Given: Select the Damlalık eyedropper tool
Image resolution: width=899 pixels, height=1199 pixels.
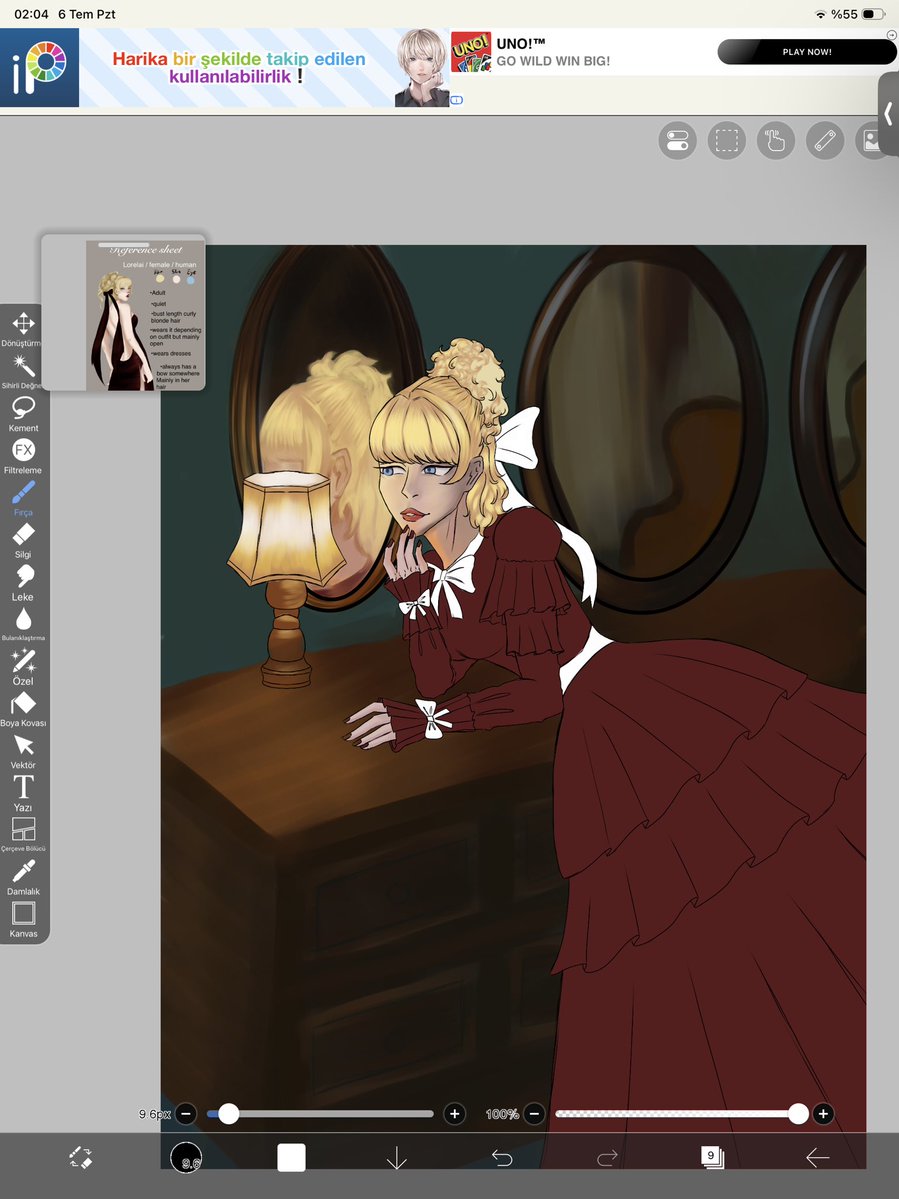Looking at the screenshot, I should [x=23, y=877].
